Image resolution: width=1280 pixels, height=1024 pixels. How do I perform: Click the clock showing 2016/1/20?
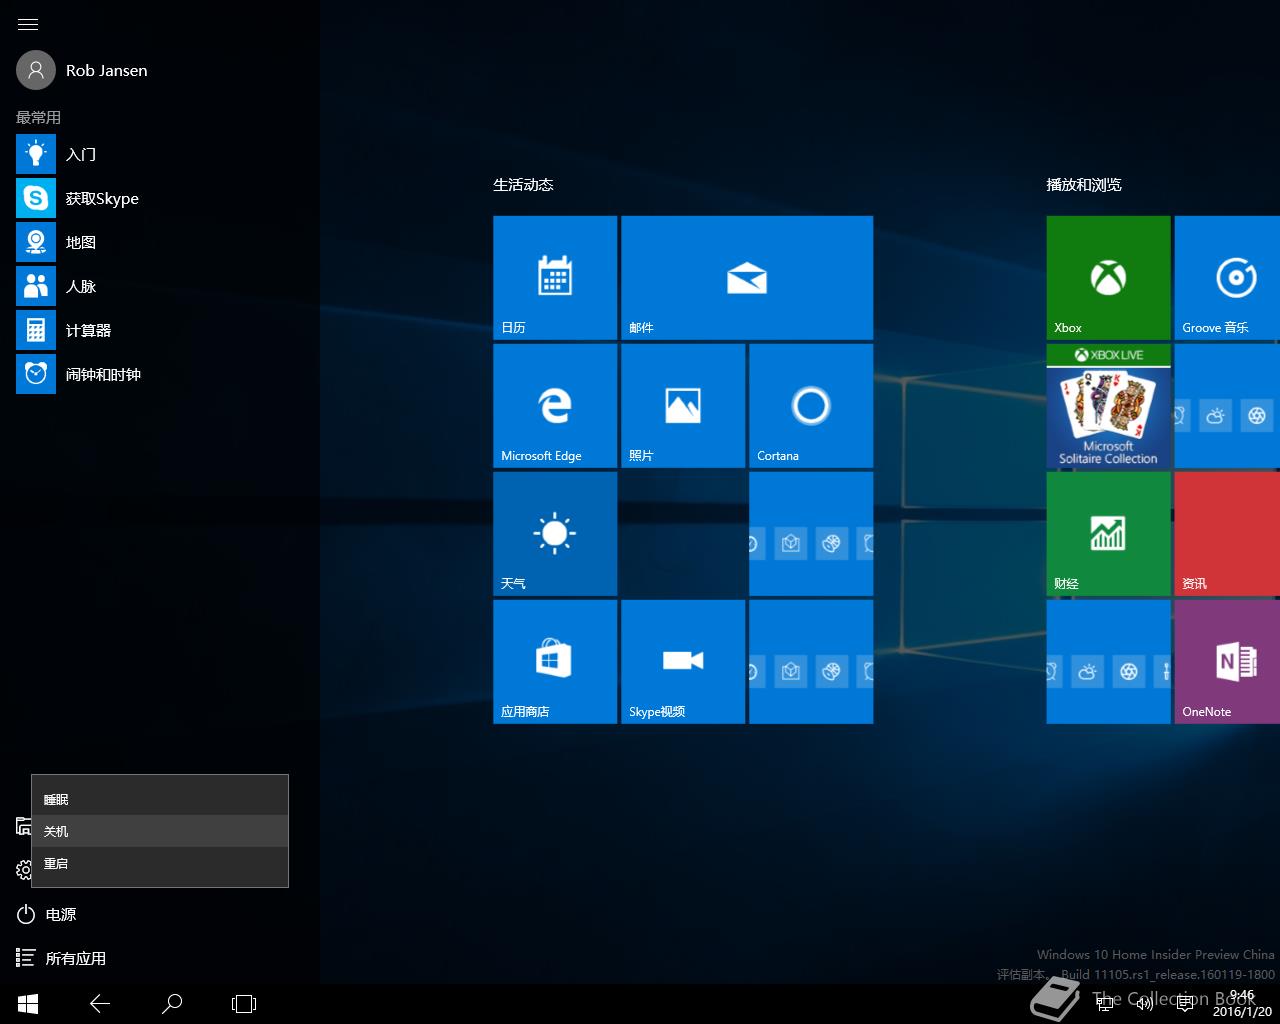click(1242, 1003)
